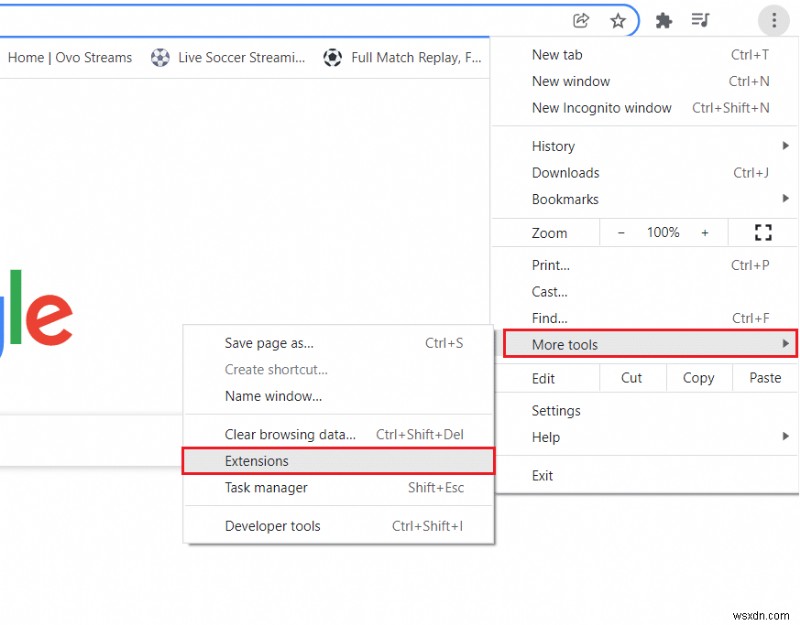Click + to increase page zoom

click(705, 232)
